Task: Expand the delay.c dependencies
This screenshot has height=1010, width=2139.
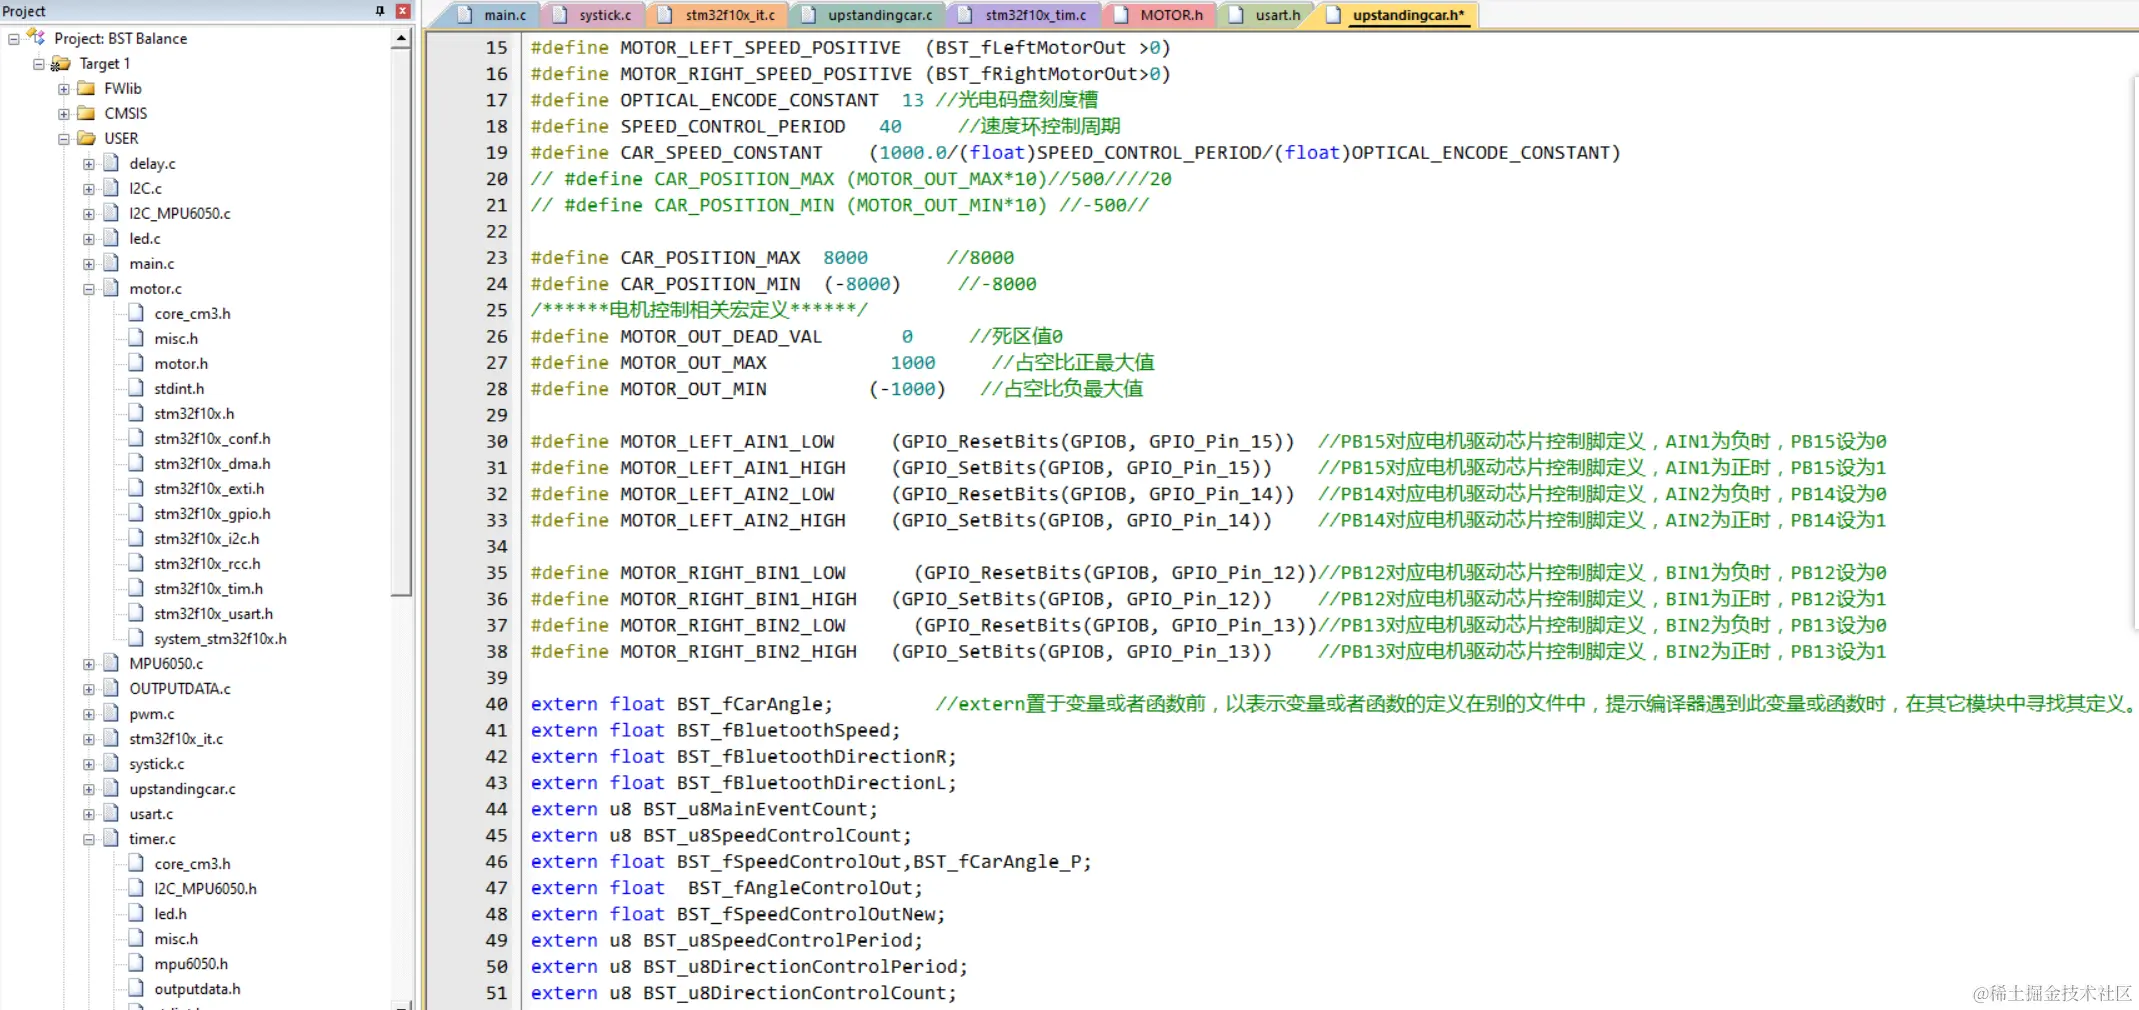Action: (89, 164)
